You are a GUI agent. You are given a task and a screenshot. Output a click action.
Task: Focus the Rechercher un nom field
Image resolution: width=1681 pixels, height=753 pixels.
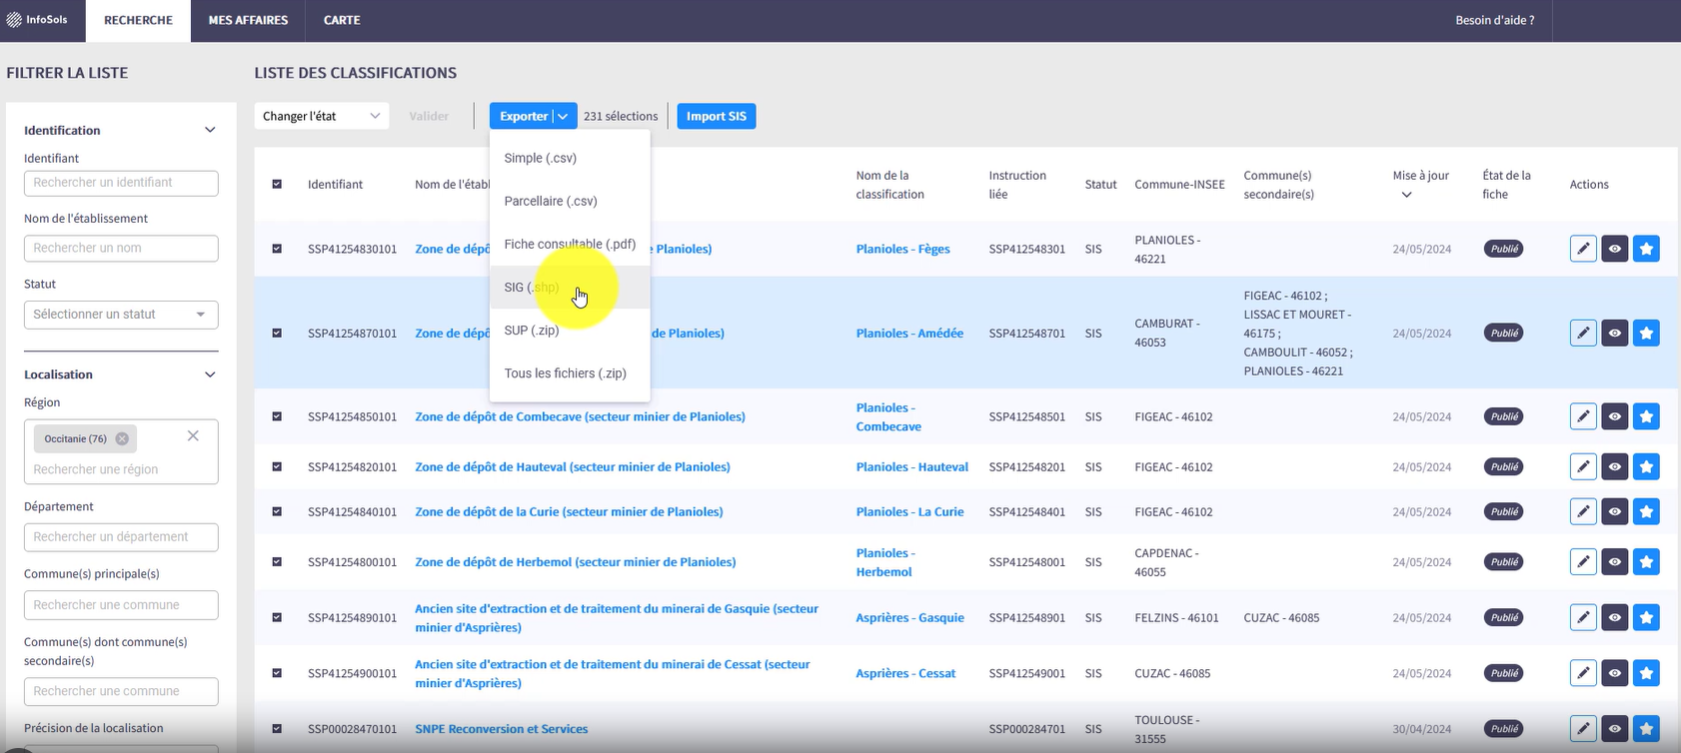pos(121,248)
